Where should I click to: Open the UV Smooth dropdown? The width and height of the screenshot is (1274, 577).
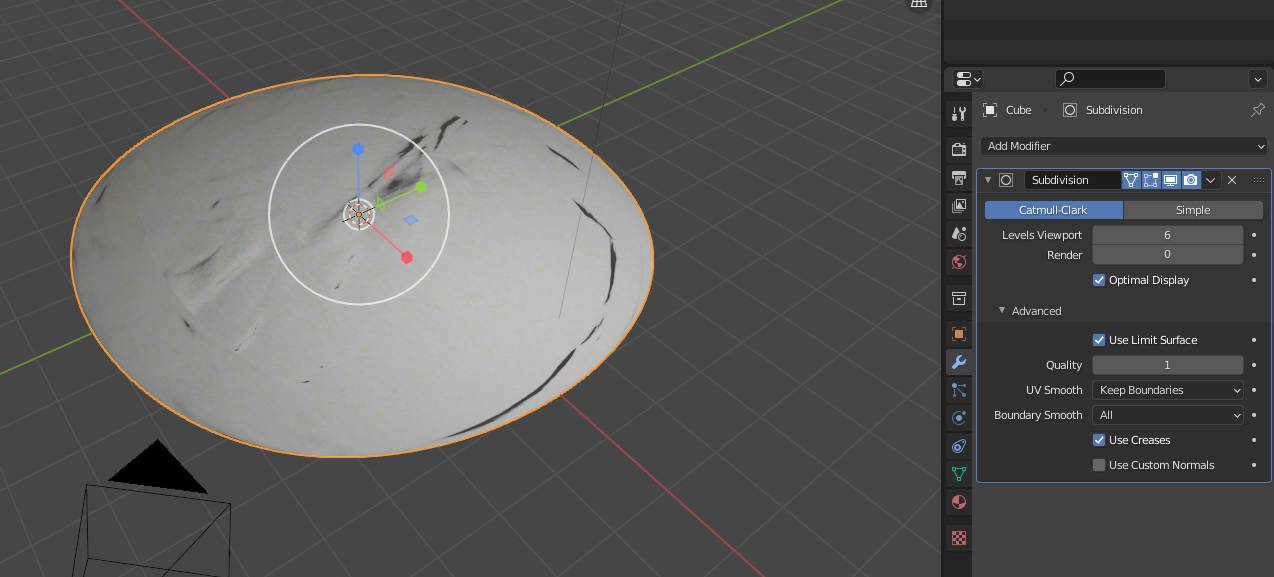coord(1167,390)
